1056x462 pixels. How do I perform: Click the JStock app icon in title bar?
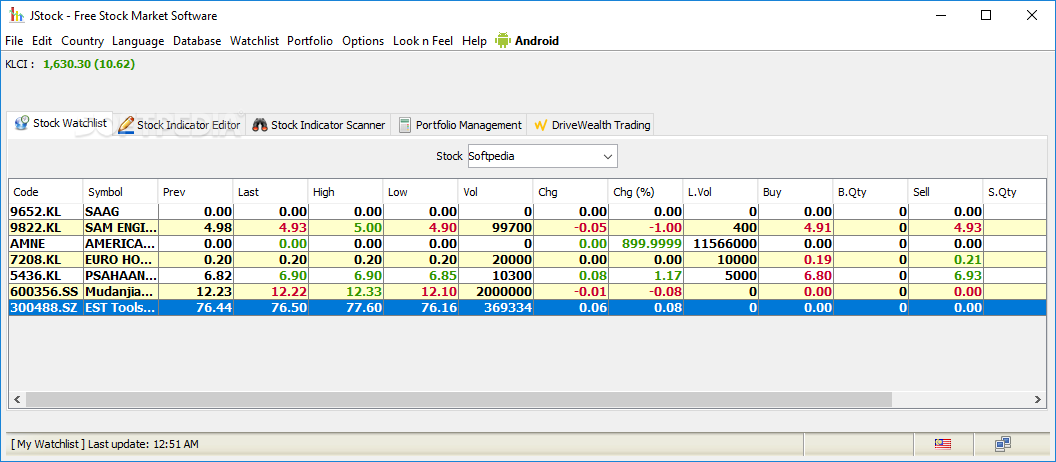point(15,15)
